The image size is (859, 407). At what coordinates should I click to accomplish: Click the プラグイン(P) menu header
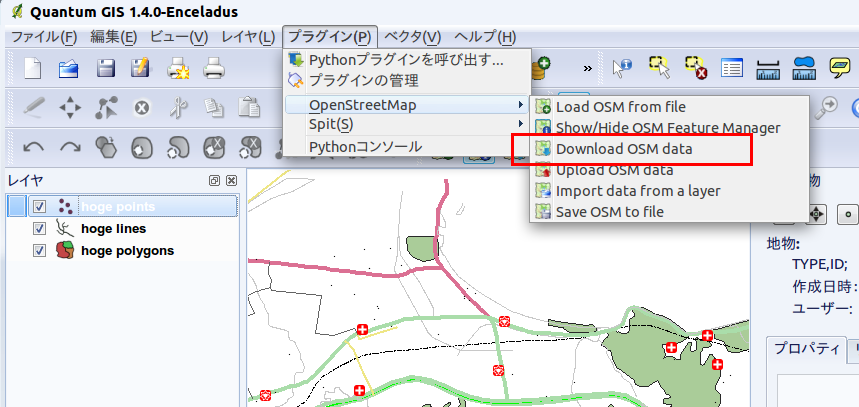(x=330, y=37)
